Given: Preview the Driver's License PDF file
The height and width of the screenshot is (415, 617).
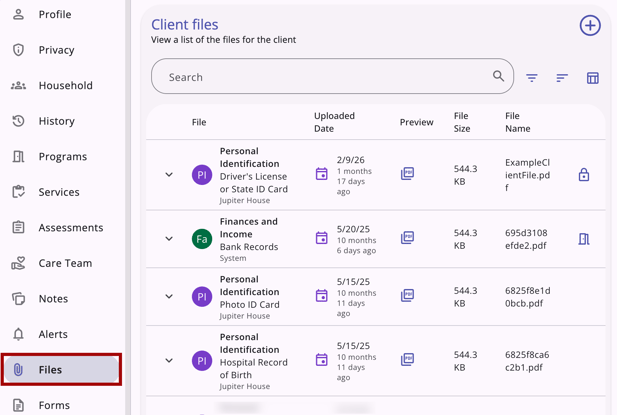Looking at the screenshot, I should 407,174.
